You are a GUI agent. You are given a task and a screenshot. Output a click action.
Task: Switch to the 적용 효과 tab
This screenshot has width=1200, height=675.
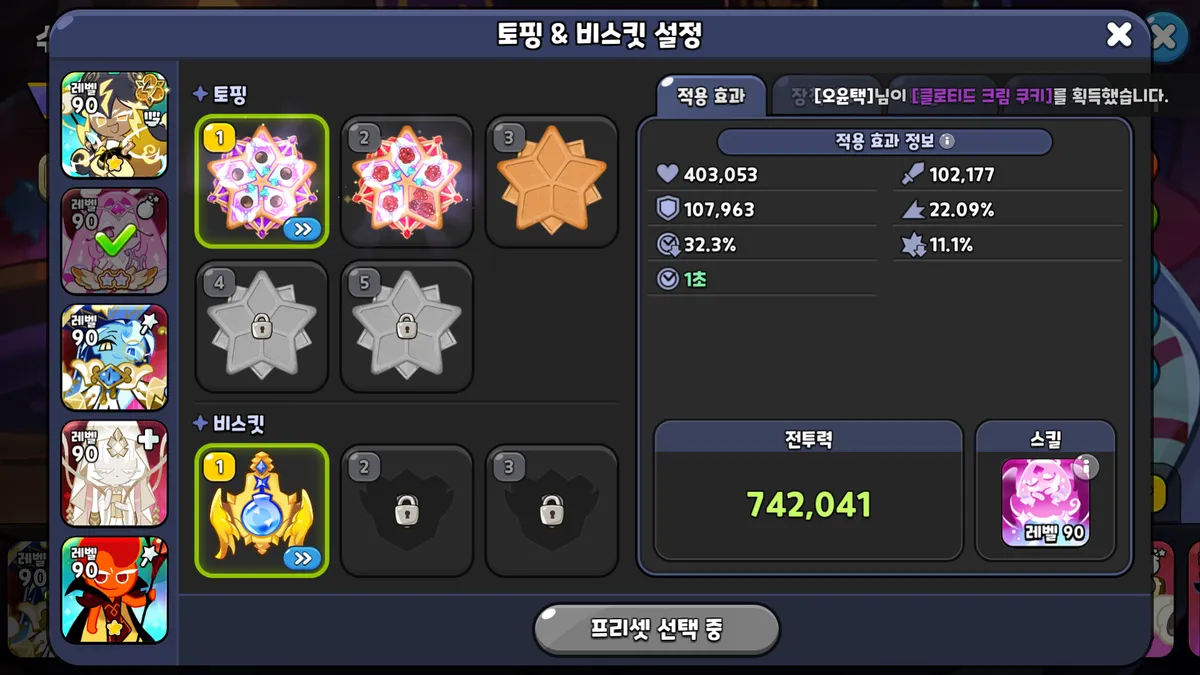(711, 96)
